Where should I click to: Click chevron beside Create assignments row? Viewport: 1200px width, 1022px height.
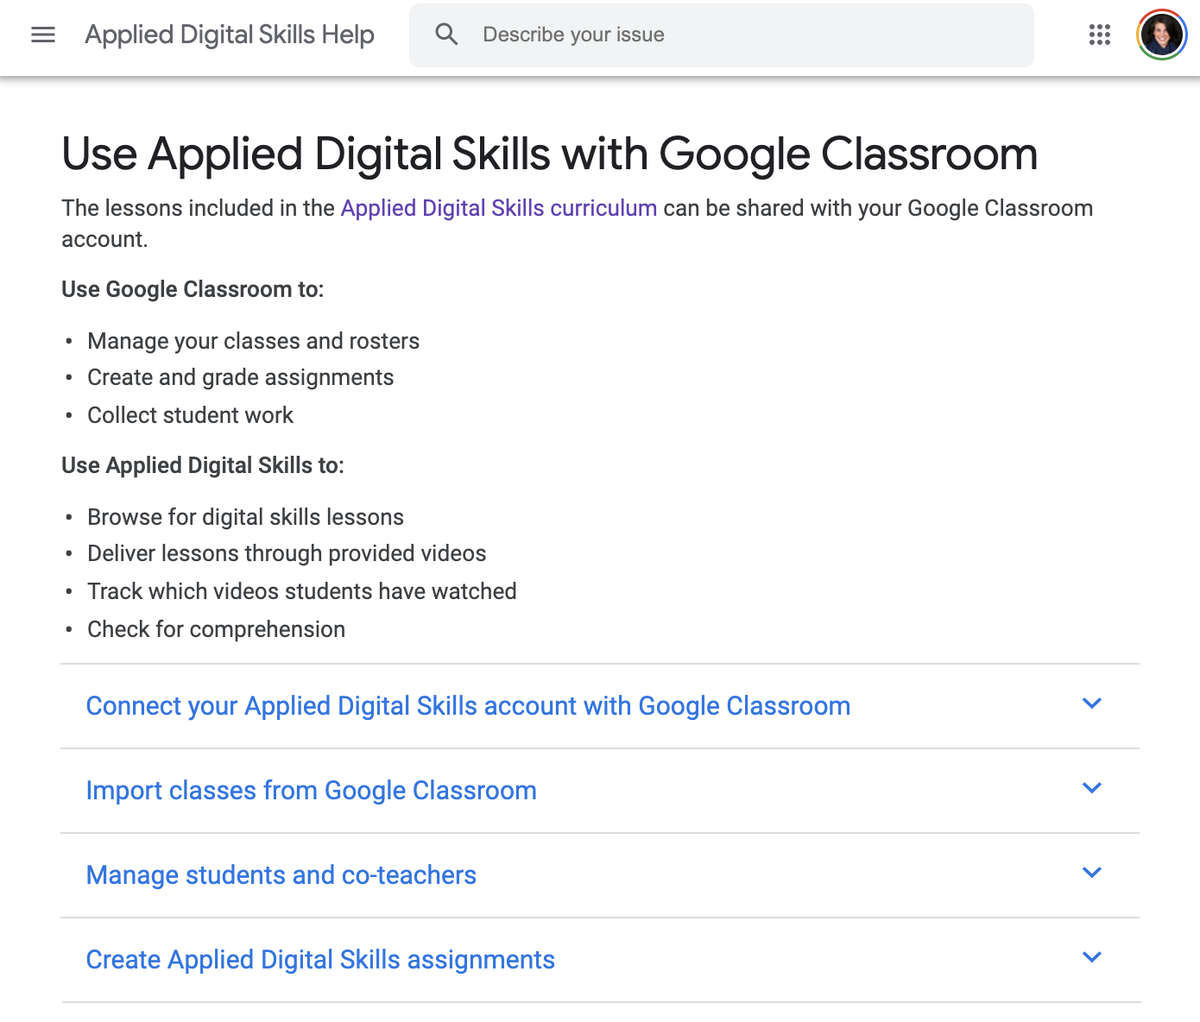1092,958
